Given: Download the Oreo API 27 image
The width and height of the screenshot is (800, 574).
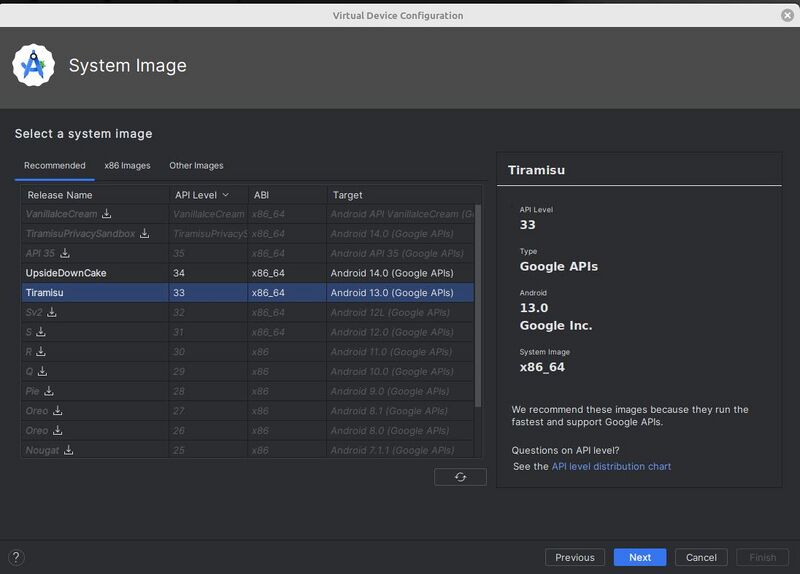Looking at the screenshot, I should (58, 410).
